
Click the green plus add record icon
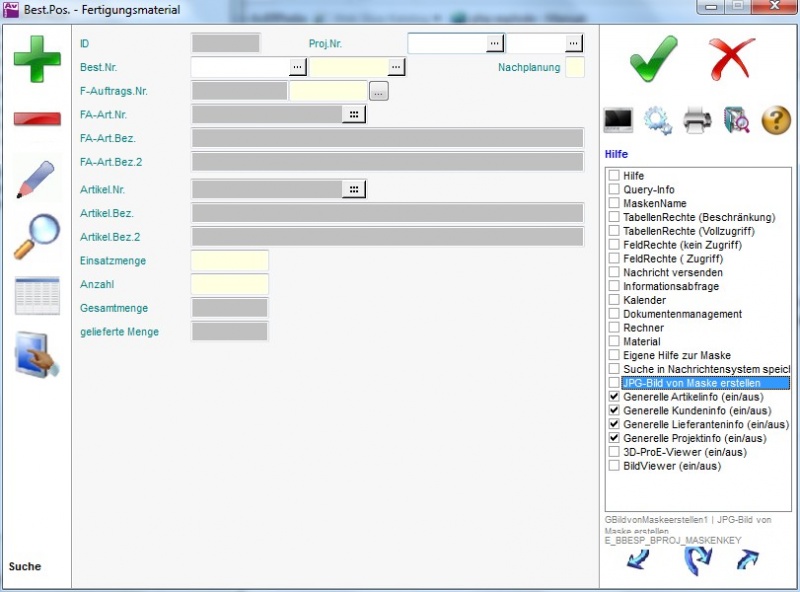tap(37, 58)
